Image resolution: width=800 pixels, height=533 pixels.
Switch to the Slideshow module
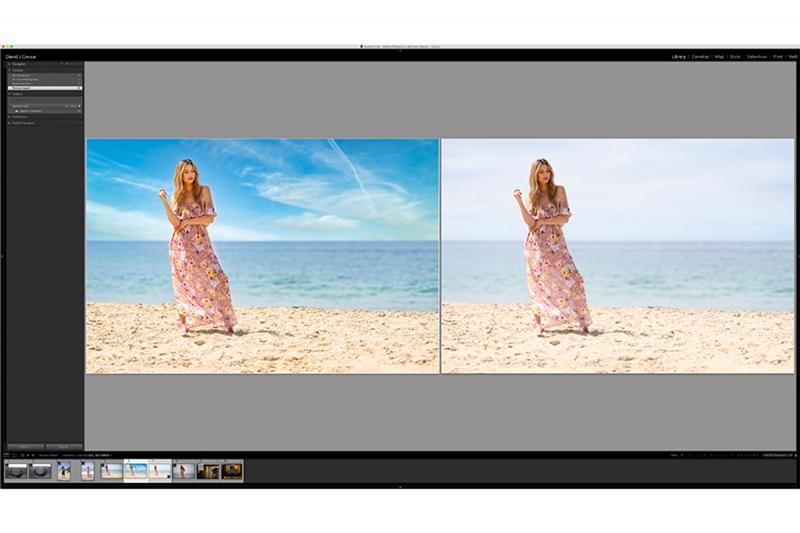pos(757,57)
